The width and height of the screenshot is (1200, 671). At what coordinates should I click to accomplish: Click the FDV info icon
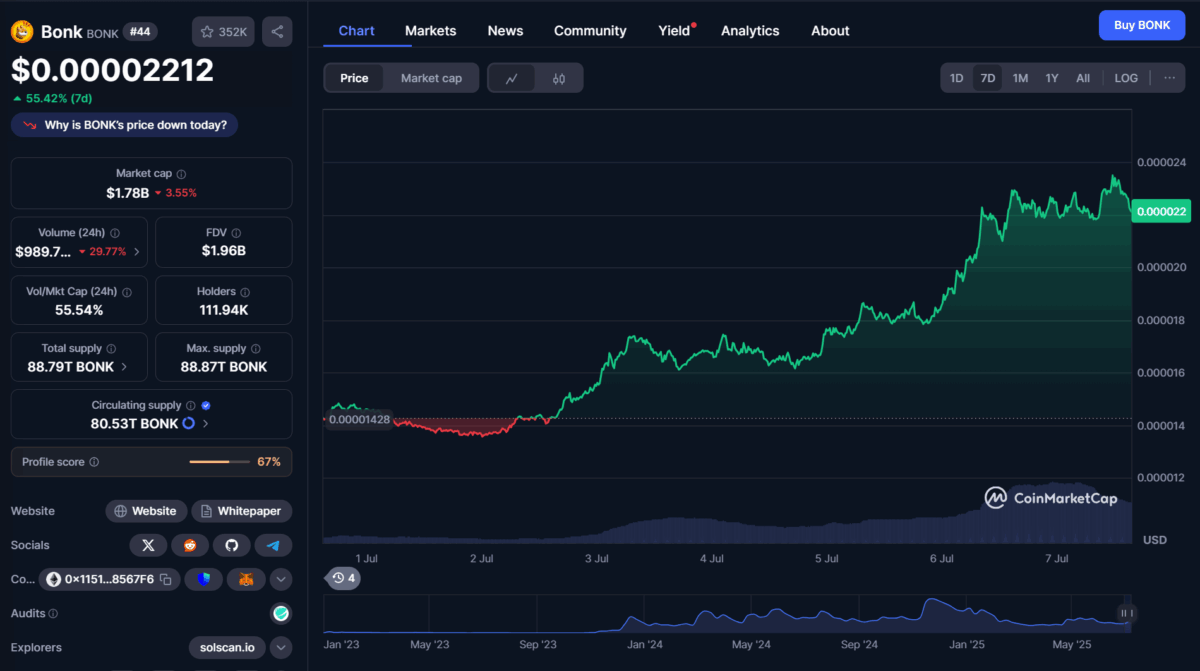click(x=237, y=233)
